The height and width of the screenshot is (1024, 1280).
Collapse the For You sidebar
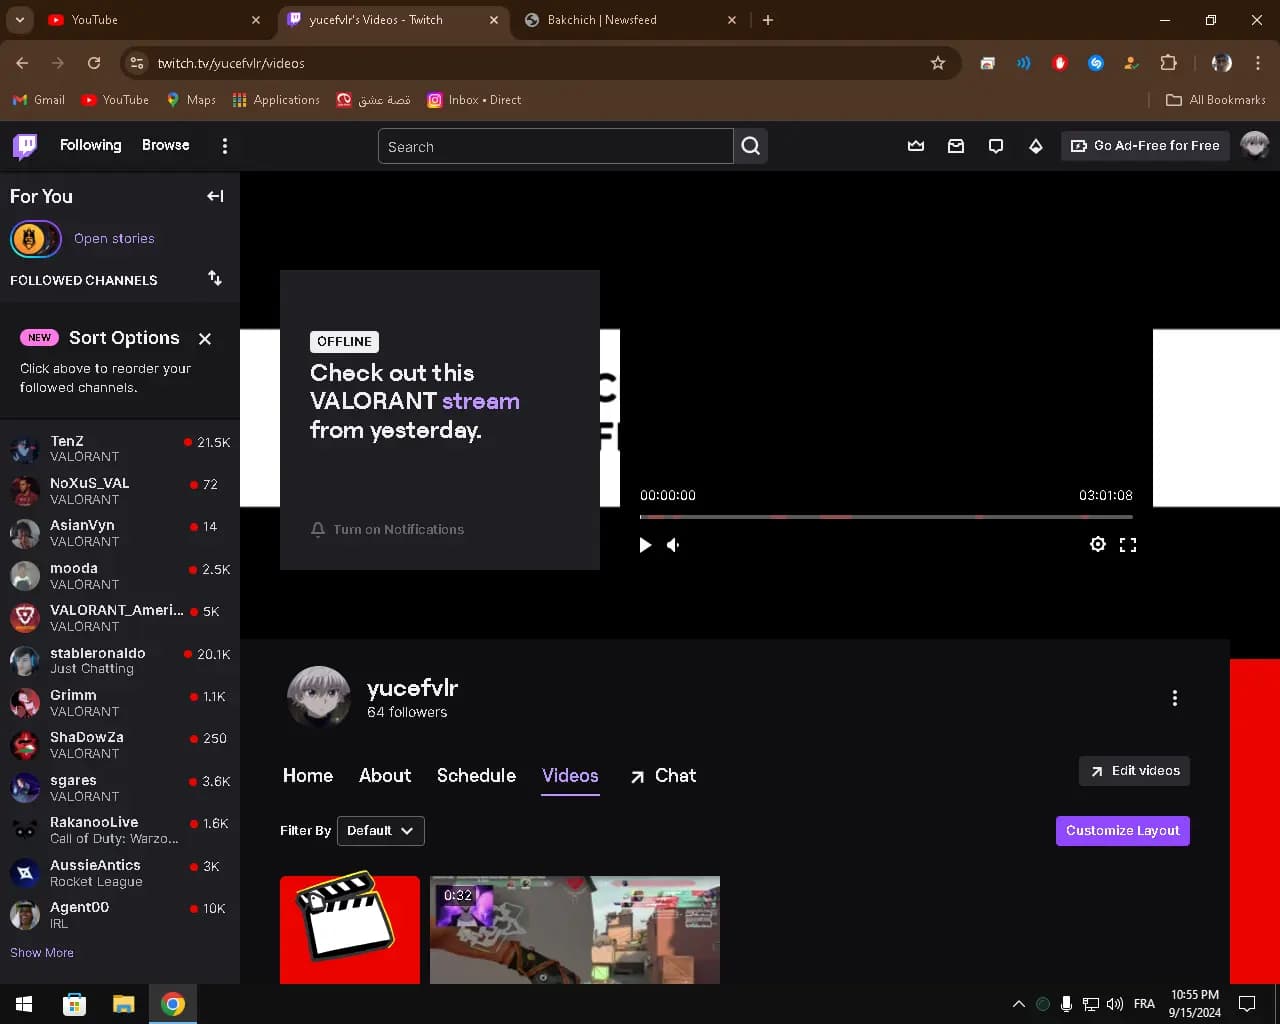point(215,196)
